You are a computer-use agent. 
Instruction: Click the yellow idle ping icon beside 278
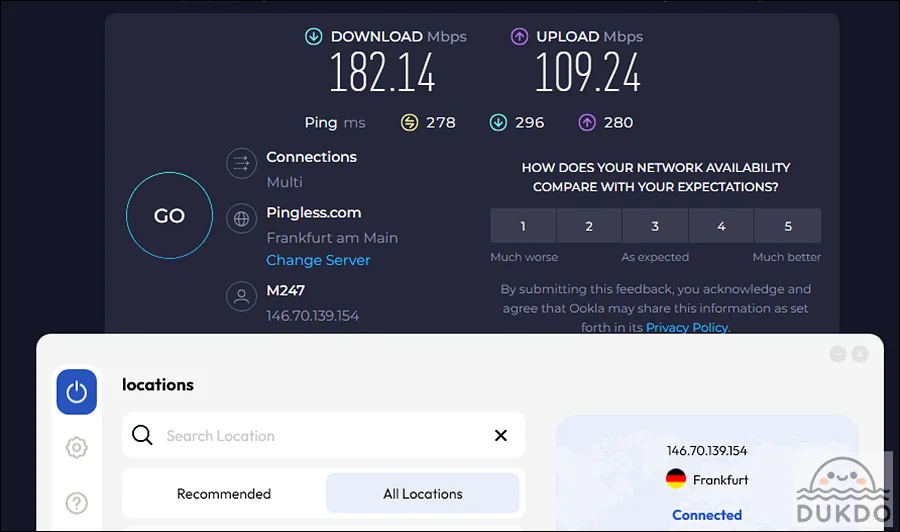[409, 122]
